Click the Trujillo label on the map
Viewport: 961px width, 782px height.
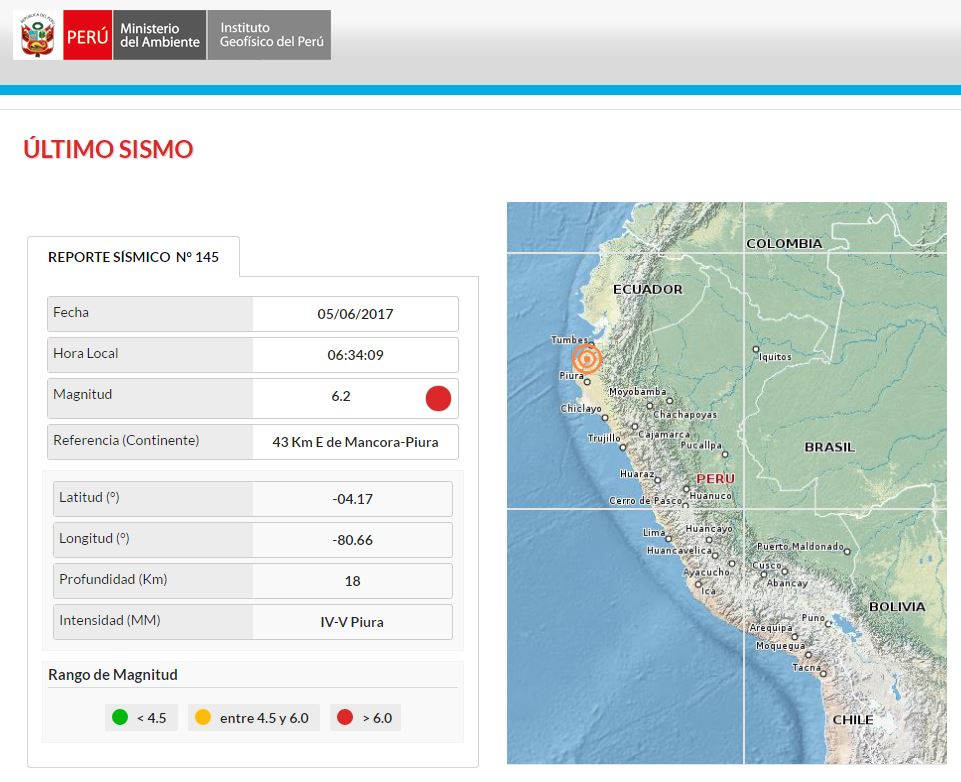coord(604,438)
